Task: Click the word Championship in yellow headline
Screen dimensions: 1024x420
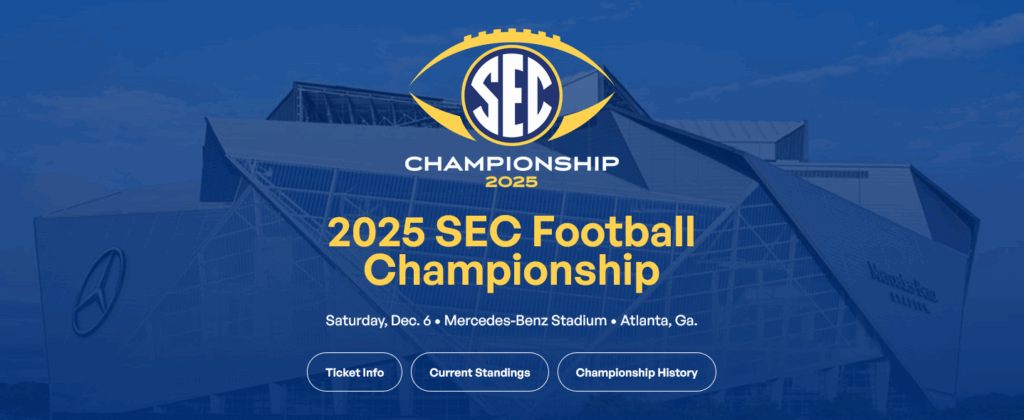Action: pyautogui.click(x=511, y=270)
